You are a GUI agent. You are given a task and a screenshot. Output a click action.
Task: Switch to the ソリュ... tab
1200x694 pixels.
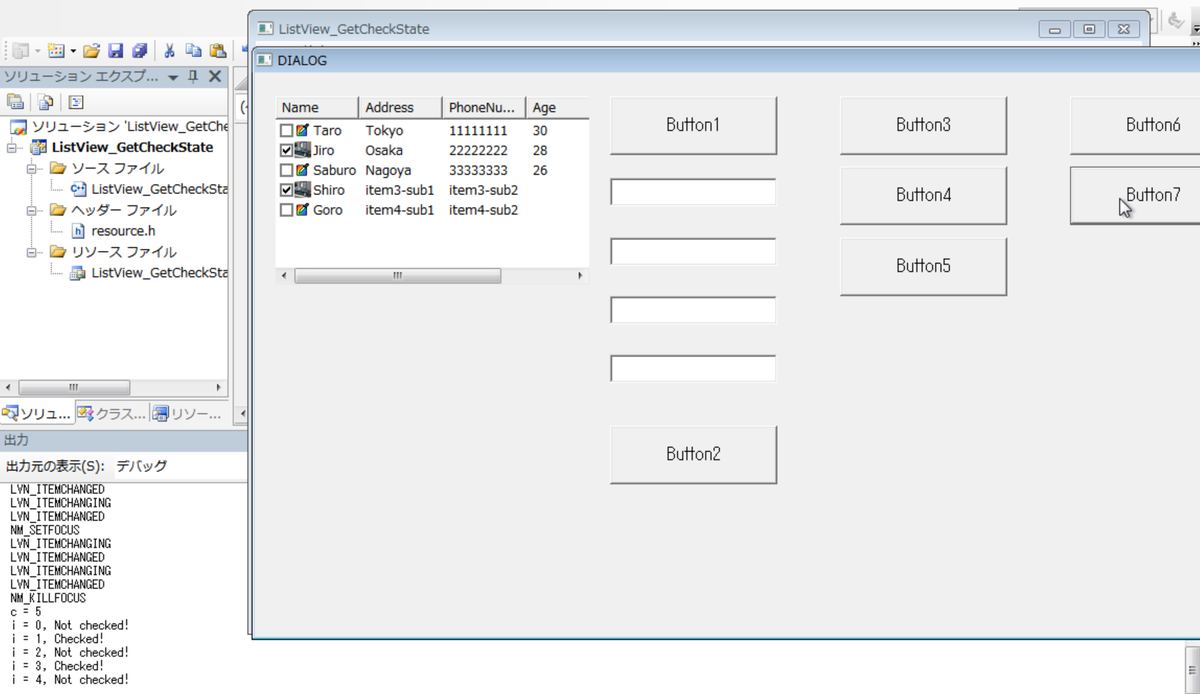point(37,413)
